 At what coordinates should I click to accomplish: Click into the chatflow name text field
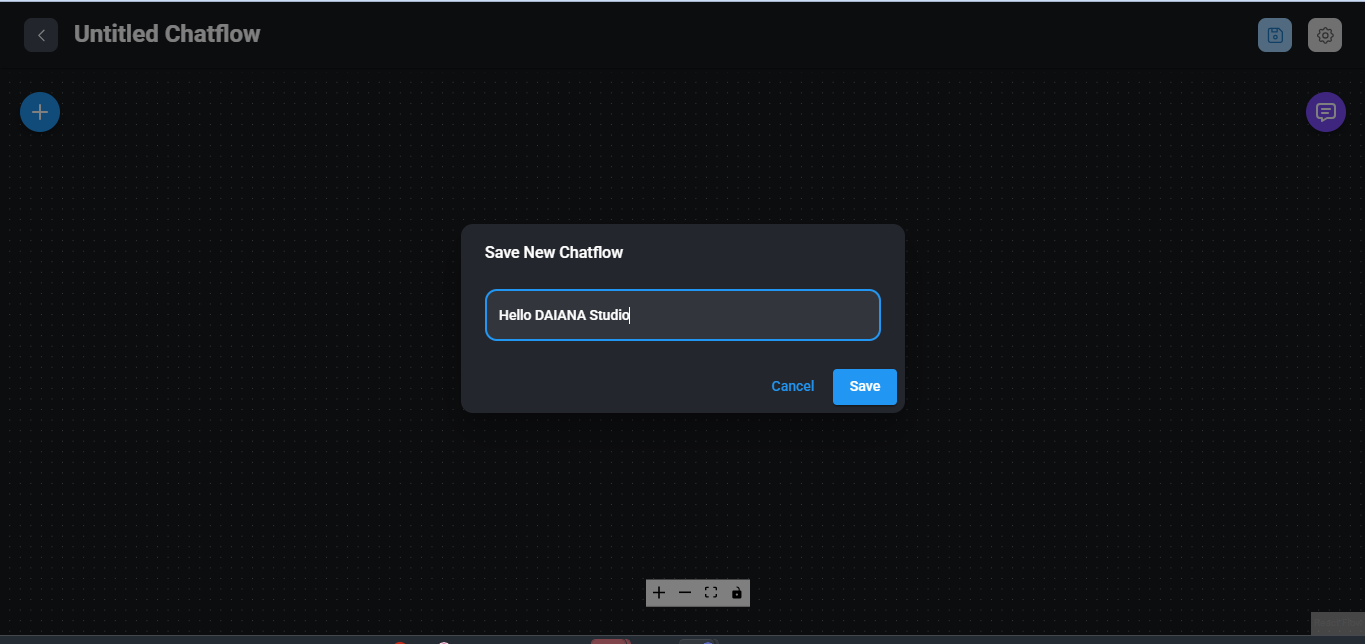click(750, 315)
